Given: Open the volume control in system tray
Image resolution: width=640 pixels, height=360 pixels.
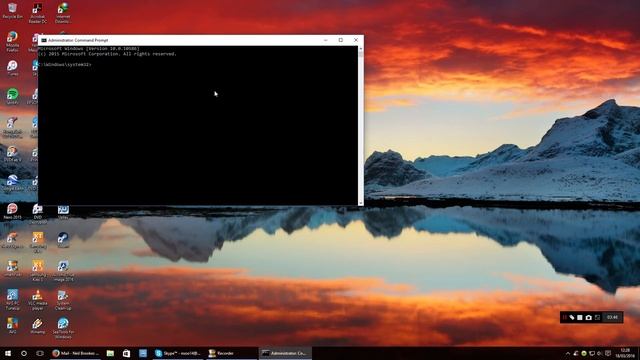Looking at the screenshot, I should 600,353.
